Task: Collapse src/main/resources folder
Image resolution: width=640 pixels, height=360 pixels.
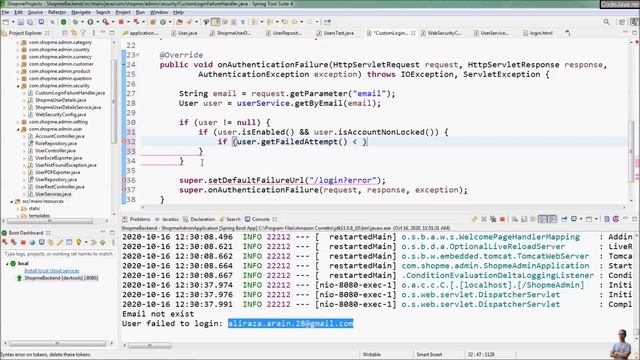Action: coord(12,201)
